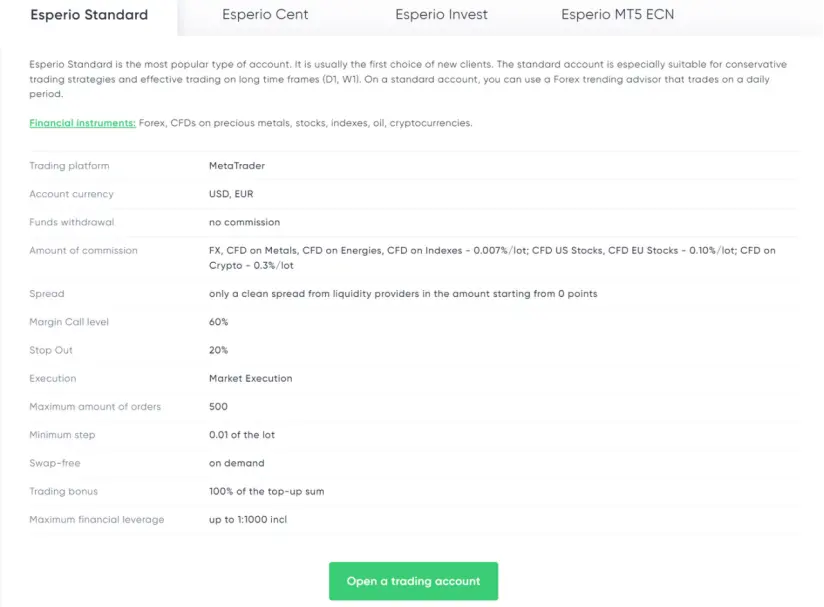Click the Open a trading account button
Image resolution: width=824 pixels, height=607 pixels.
[413, 581]
